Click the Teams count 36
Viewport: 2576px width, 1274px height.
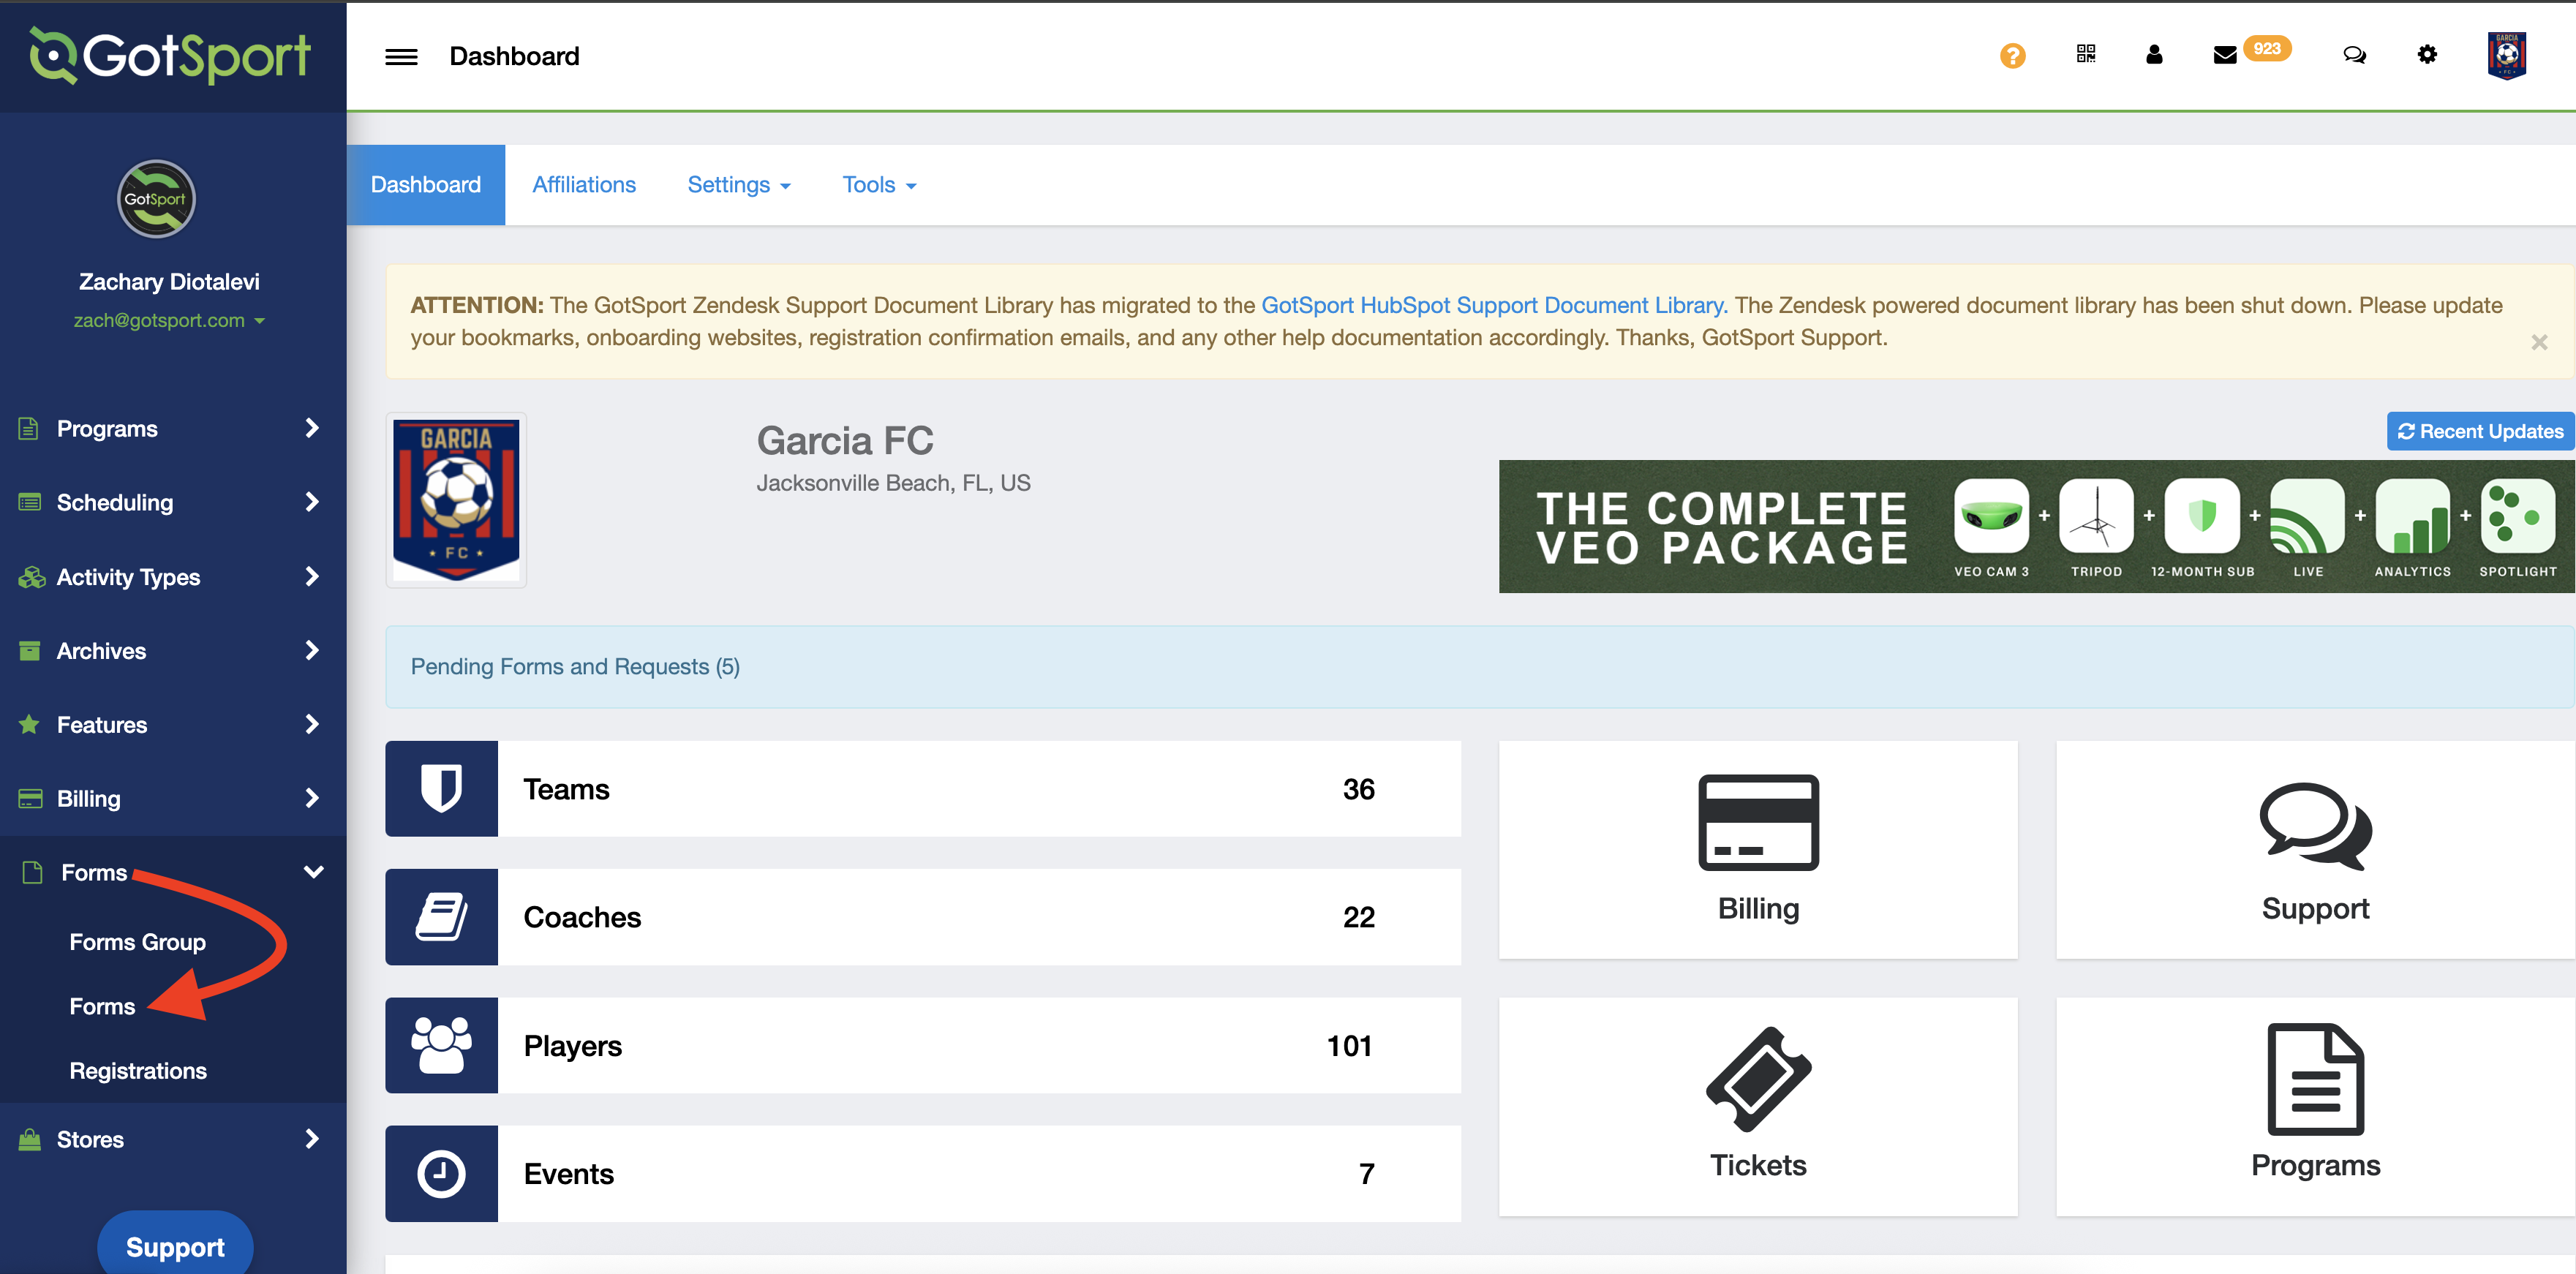1358,789
